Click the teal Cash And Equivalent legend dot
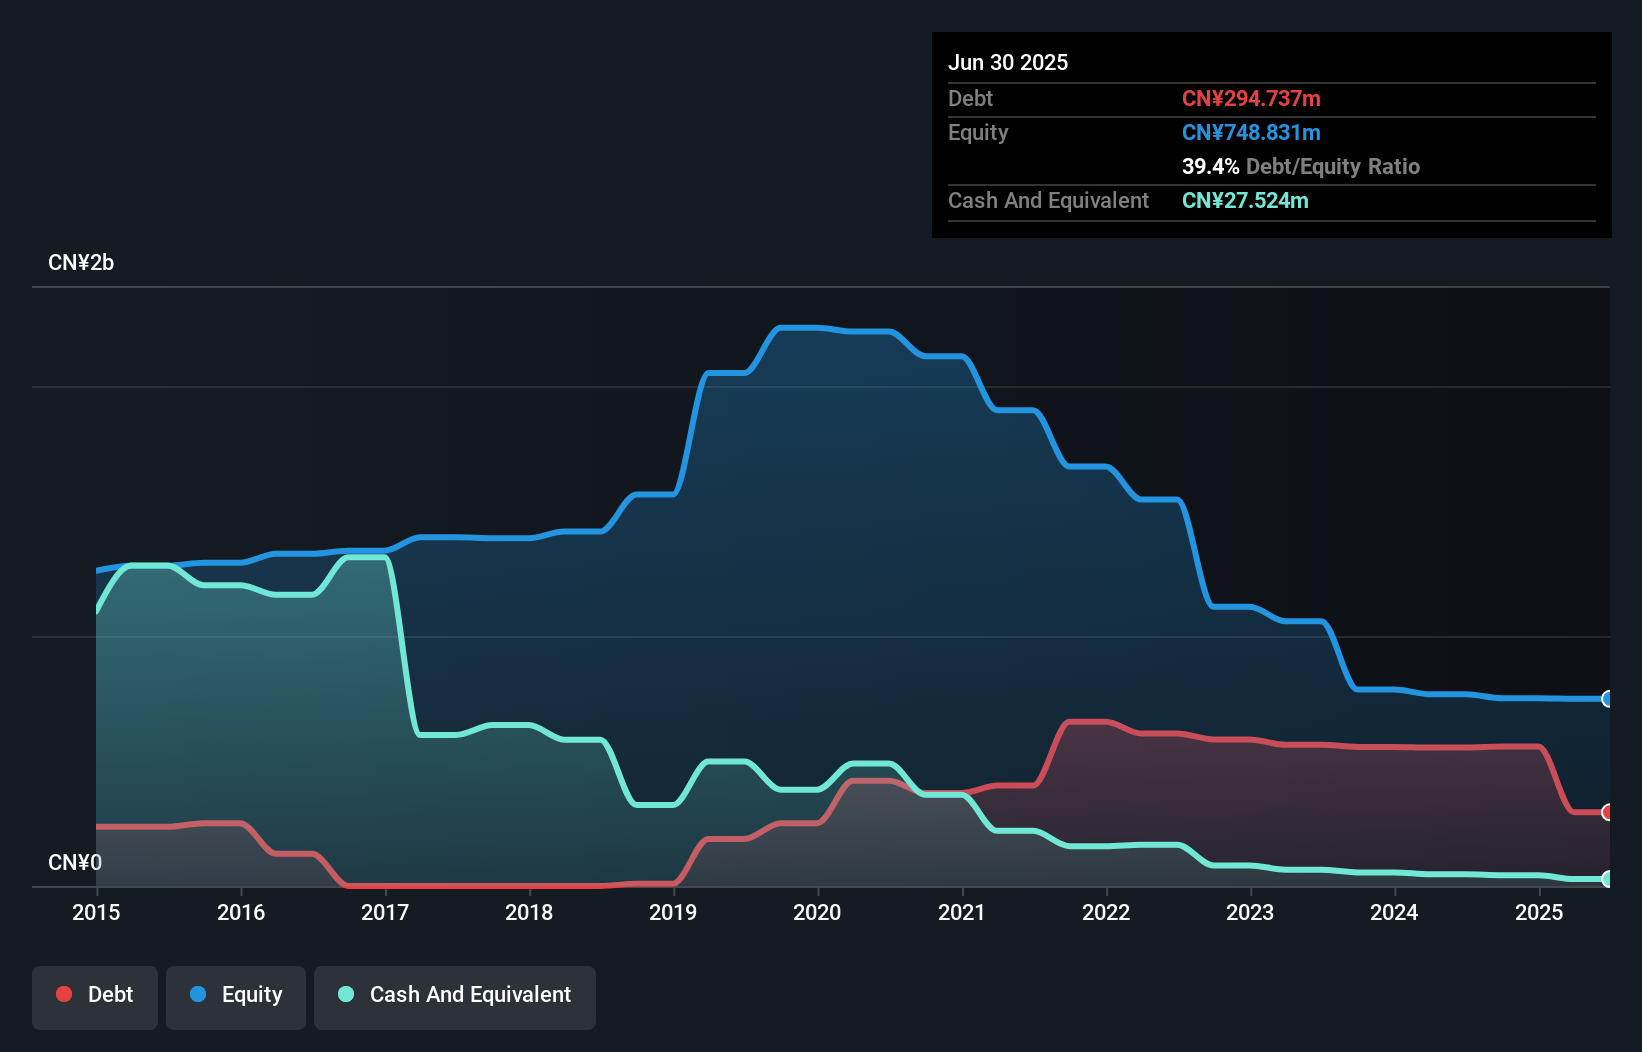This screenshot has height=1052, width=1642. (x=345, y=994)
